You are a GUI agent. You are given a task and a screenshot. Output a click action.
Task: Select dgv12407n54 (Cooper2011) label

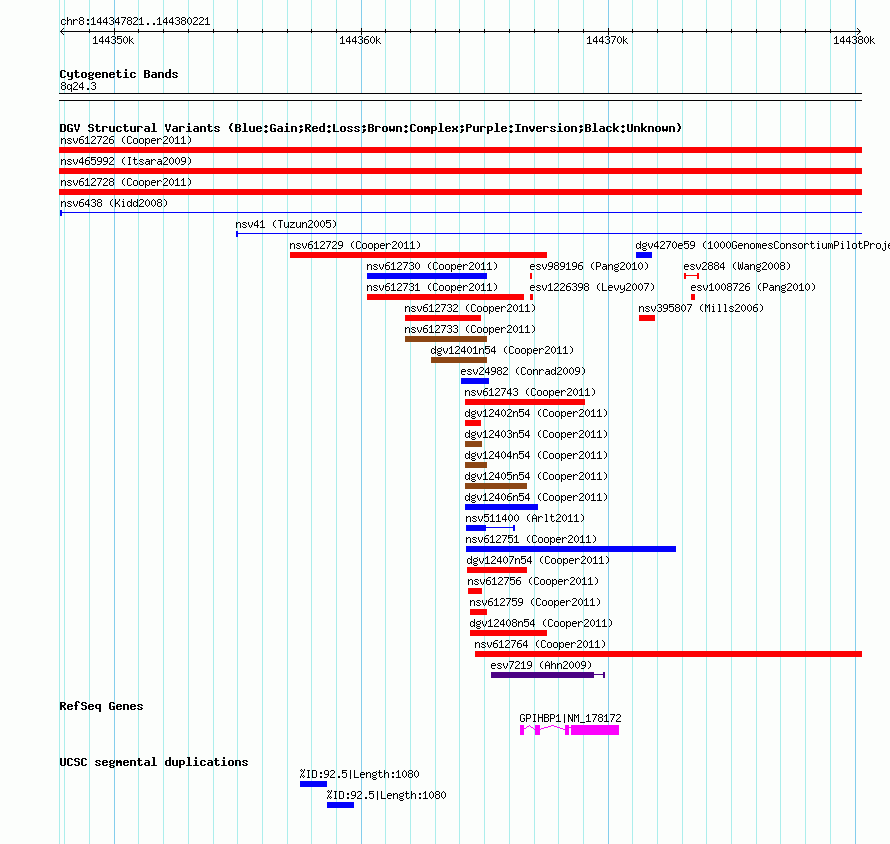[x=538, y=560]
